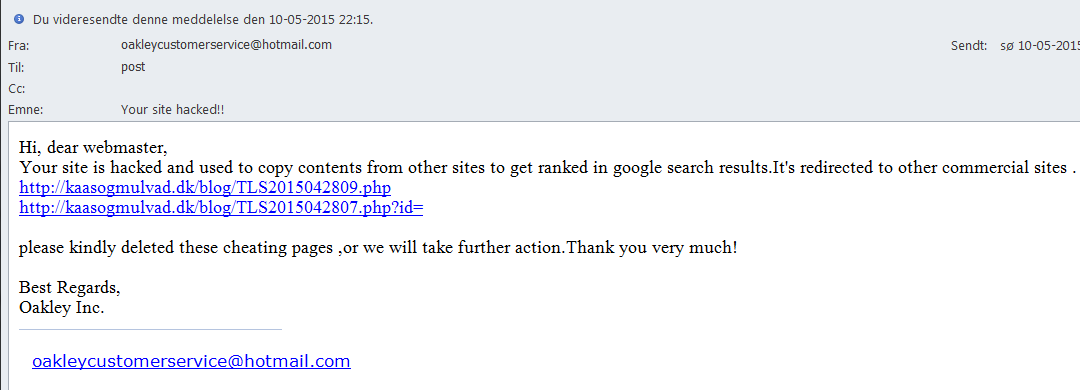This screenshot has width=1080, height=390.
Task: Click the 'Hi, dear webmaster,' greeting line
Action: coord(94,148)
